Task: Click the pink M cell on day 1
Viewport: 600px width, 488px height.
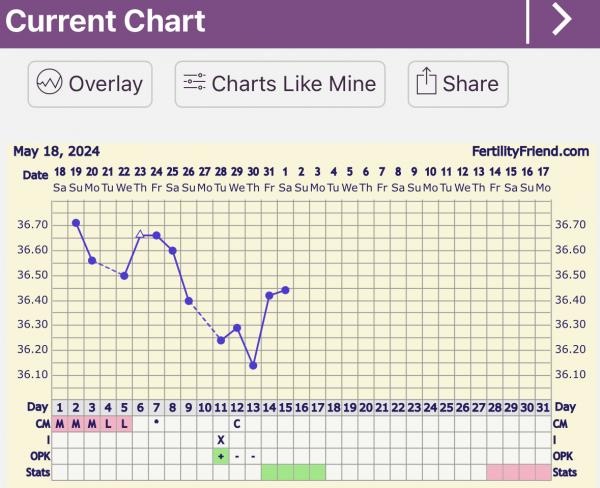Action: coord(60,424)
